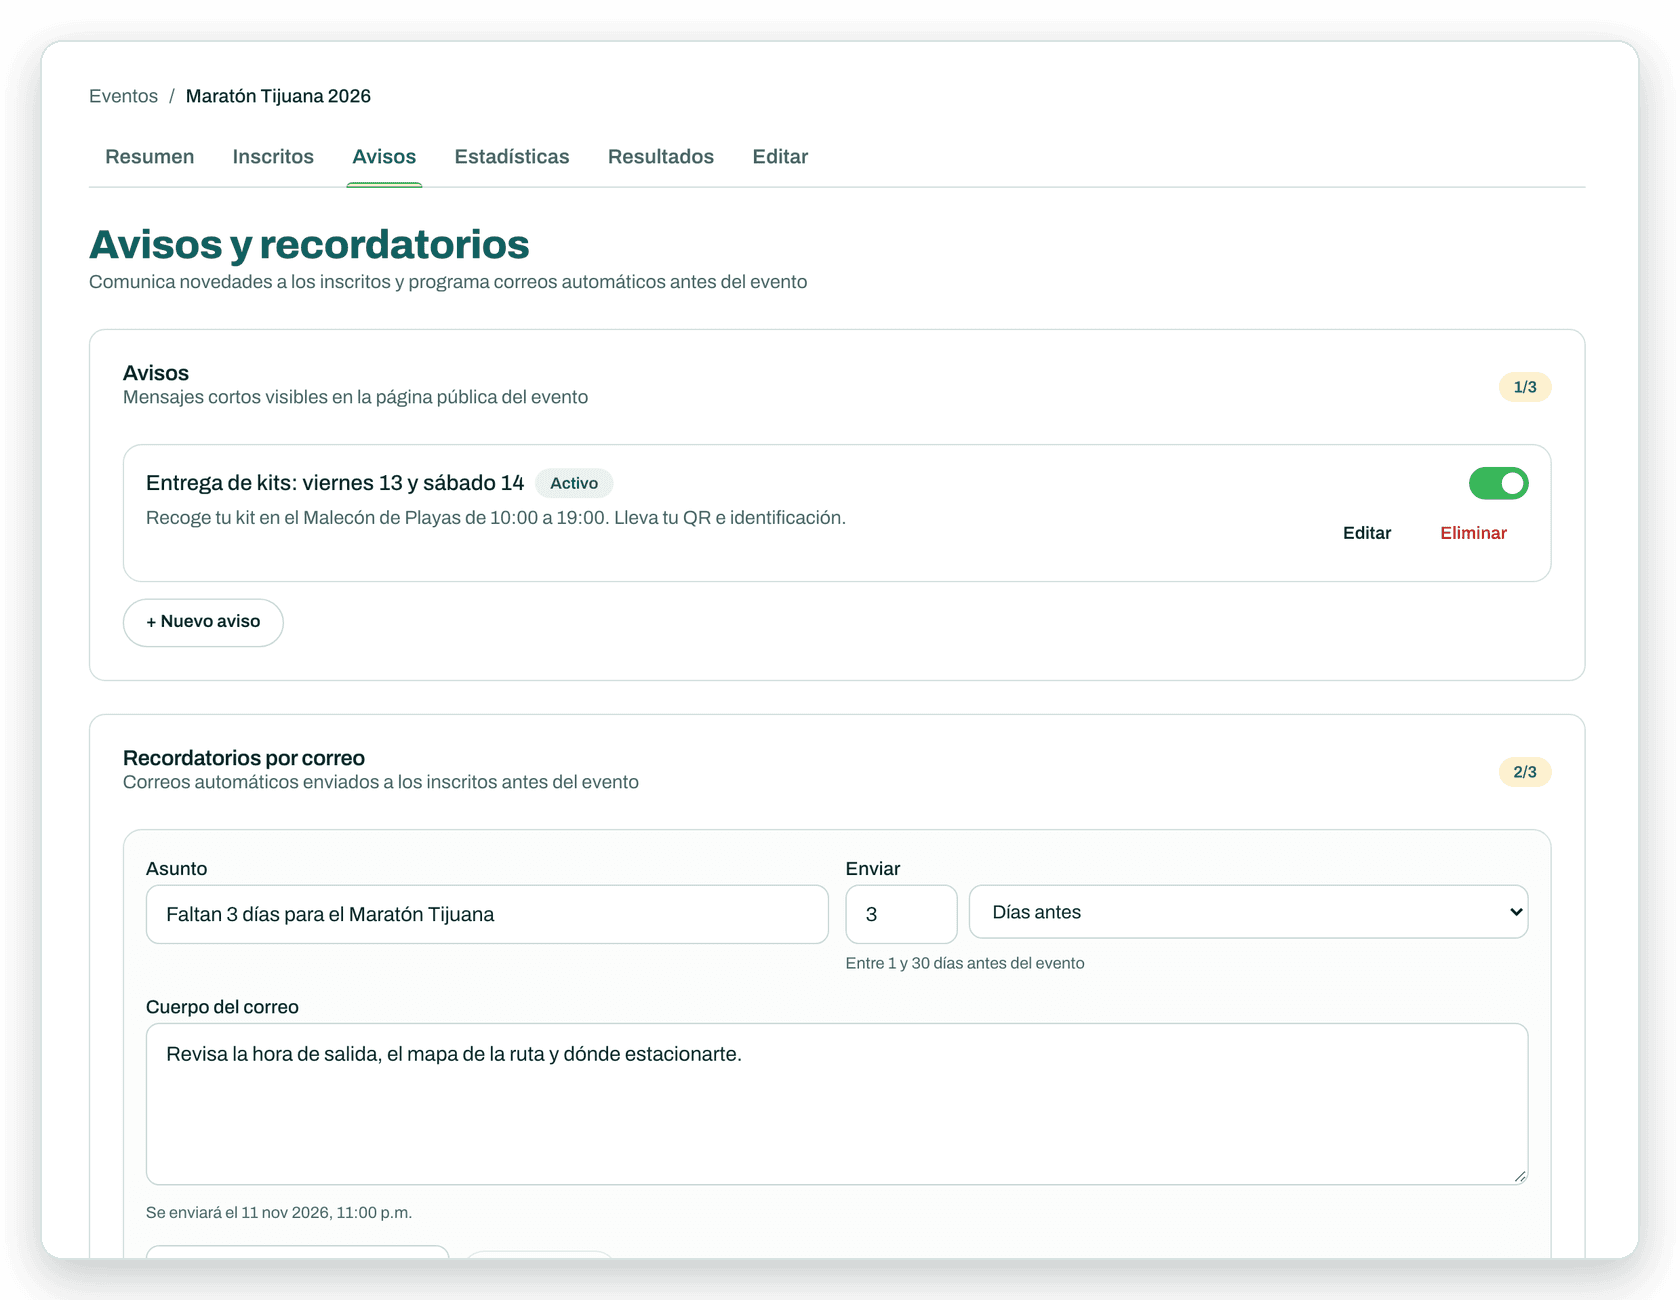Toggle the Entrega de kits notice off
The image size is (1680, 1300).
(x=1498, y=484)
